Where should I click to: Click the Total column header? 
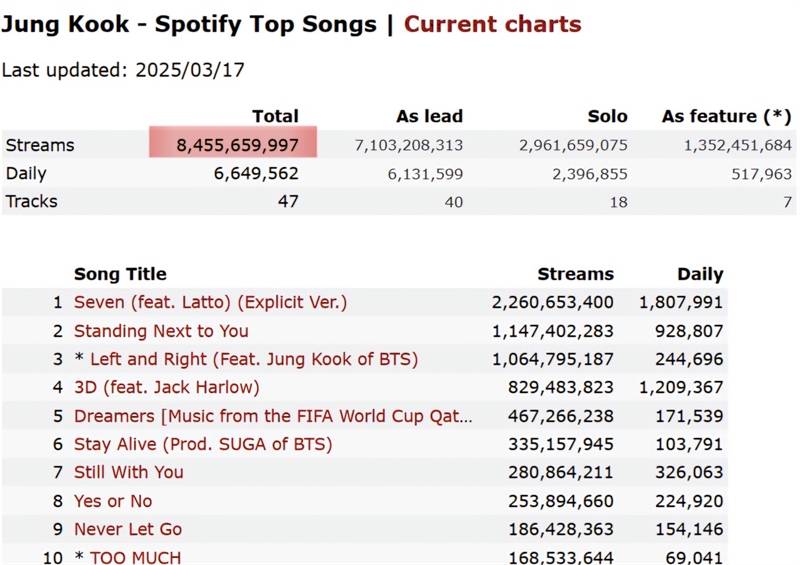(x=275, y=116)
